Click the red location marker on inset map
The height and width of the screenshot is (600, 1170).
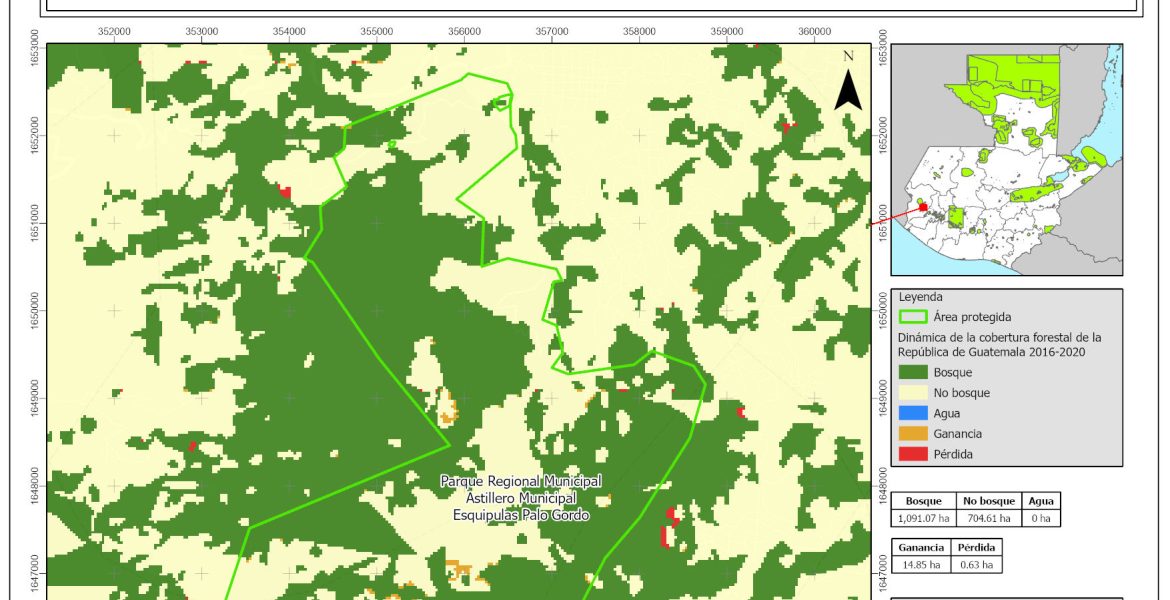(x=923, y=207)
